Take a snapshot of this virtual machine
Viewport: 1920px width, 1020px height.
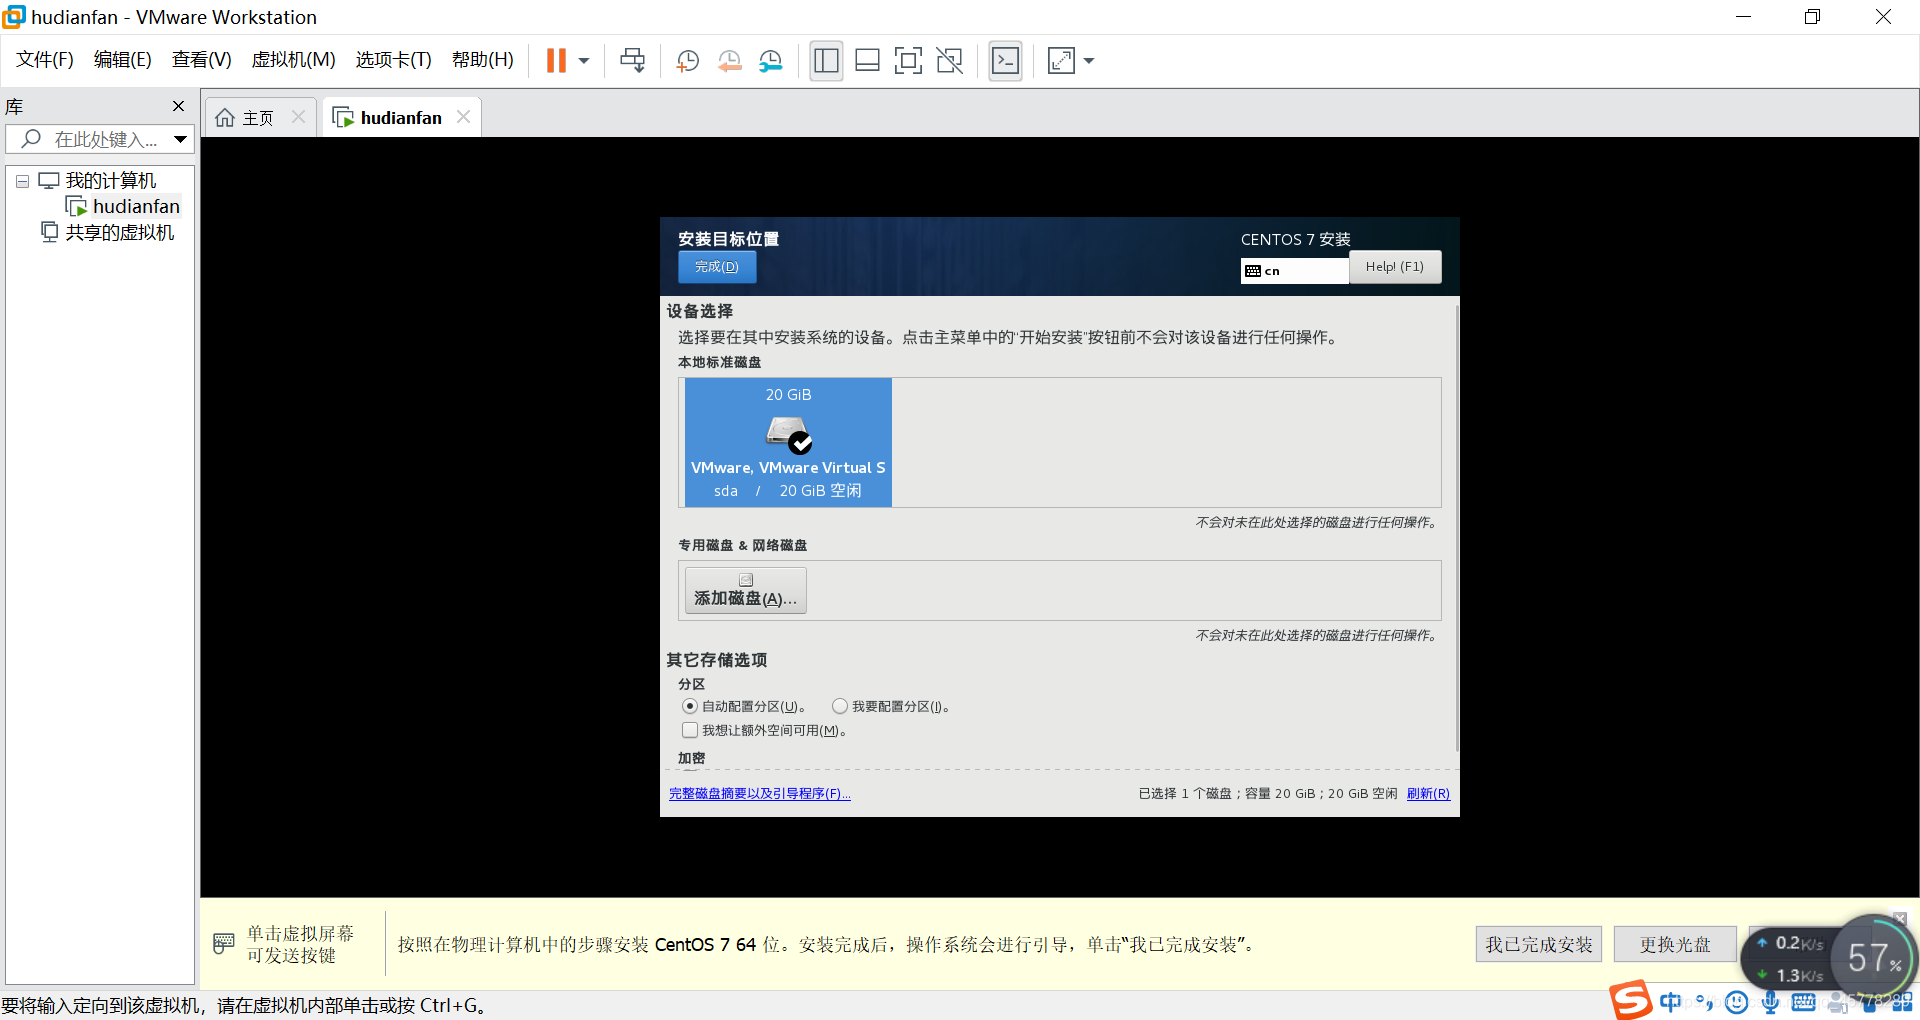point(687,61)
